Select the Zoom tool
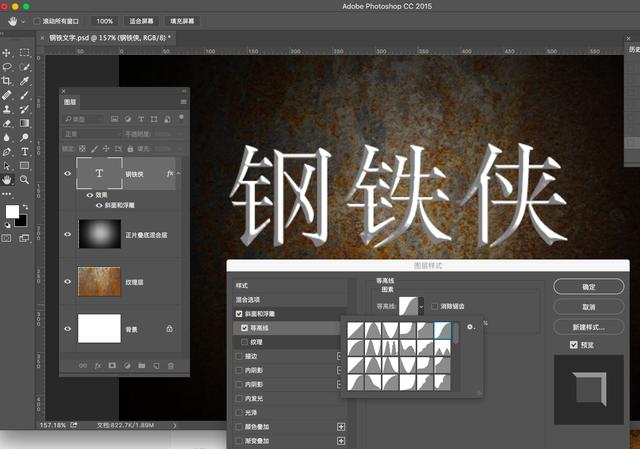 point(24,180)
